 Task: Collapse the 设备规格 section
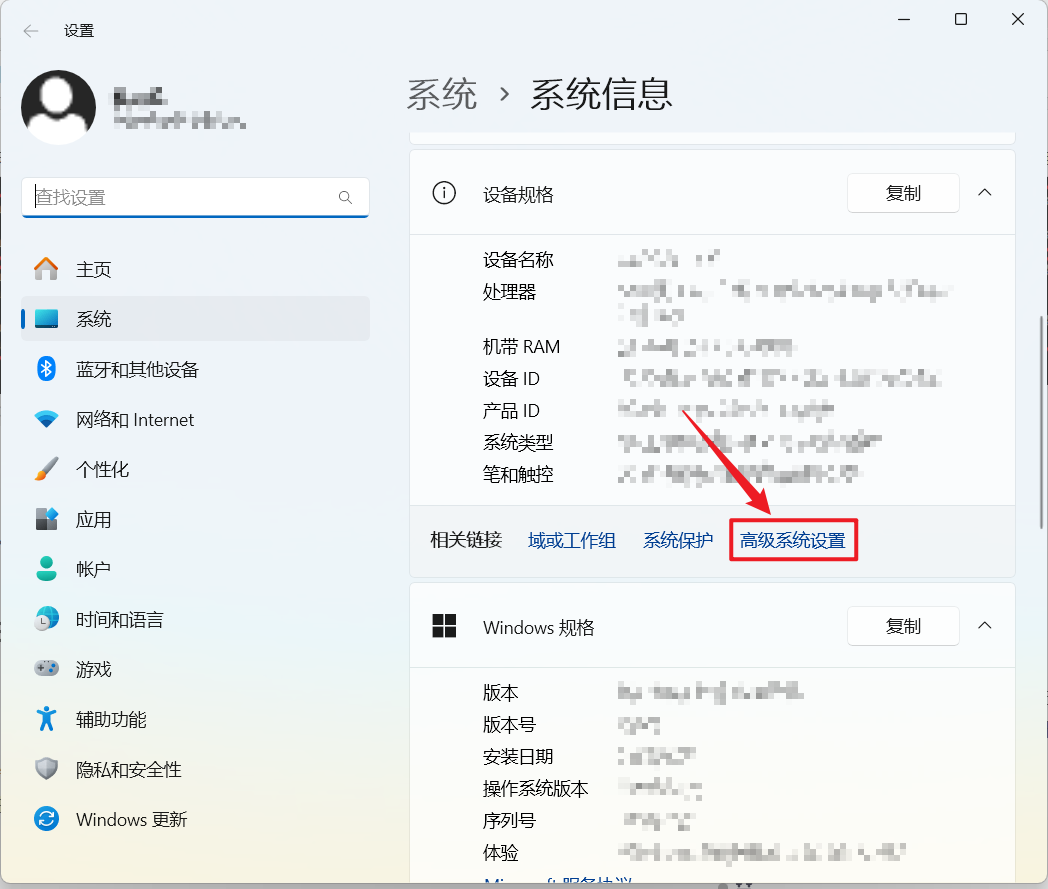click(985, 193)
